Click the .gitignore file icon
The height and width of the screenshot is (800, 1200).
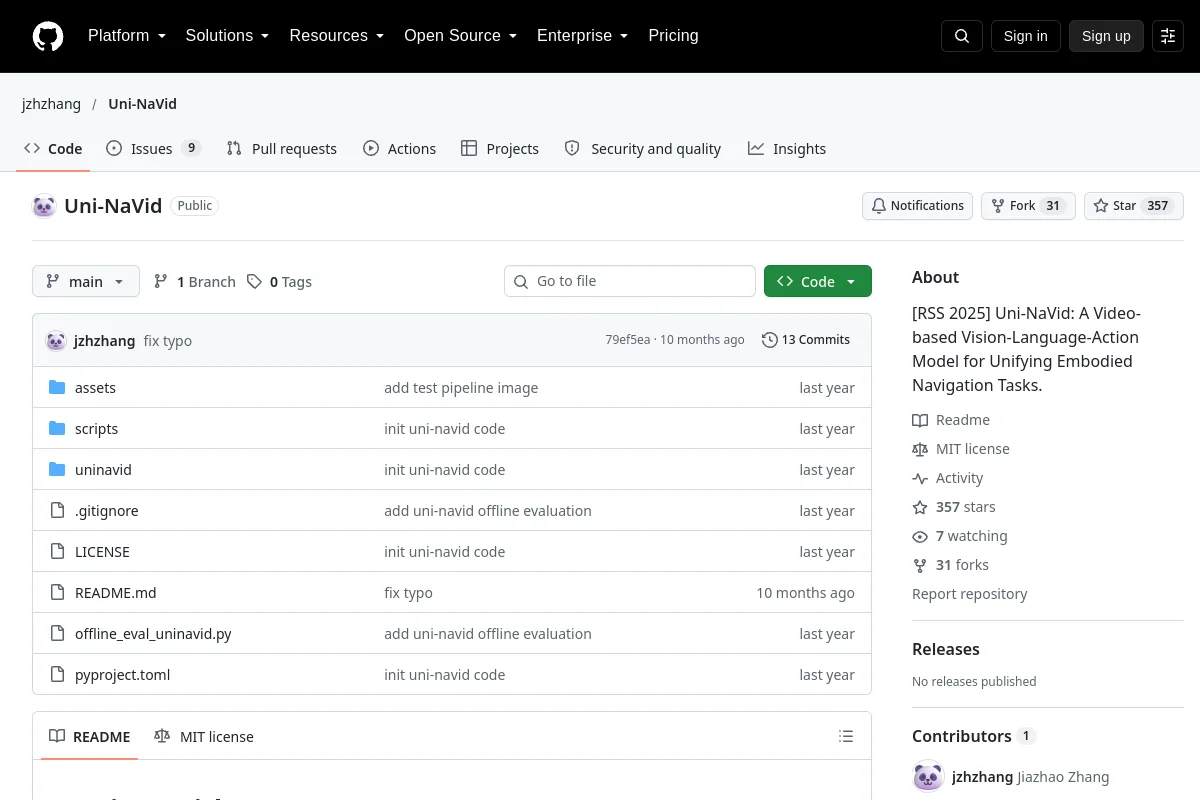coord(57,511)
